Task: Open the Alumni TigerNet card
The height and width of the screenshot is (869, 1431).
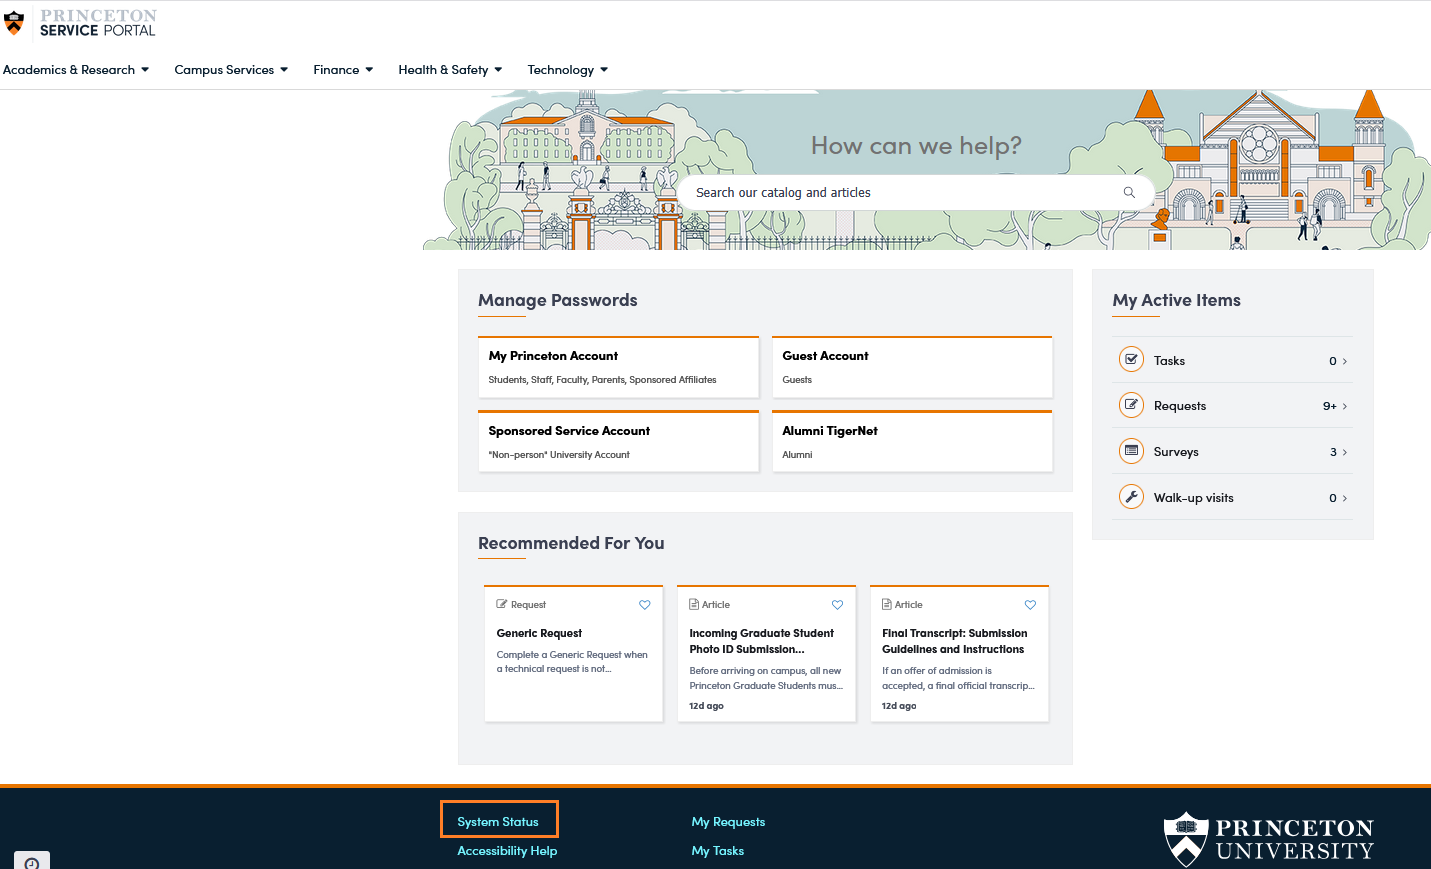Action: pyautogui.click(x=912, y=441)
